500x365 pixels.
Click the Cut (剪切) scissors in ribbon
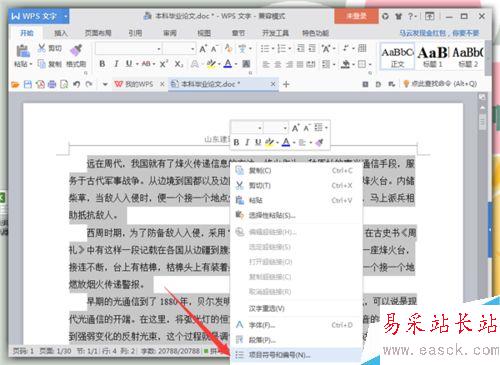pos(41,48)
